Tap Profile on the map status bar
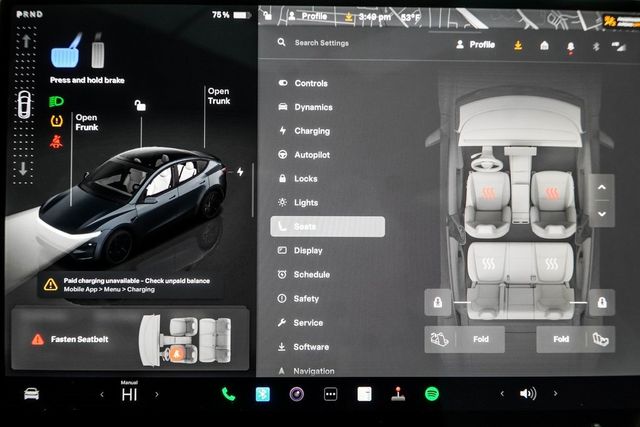Screen dimensions: 640x427 pos(308,16)
